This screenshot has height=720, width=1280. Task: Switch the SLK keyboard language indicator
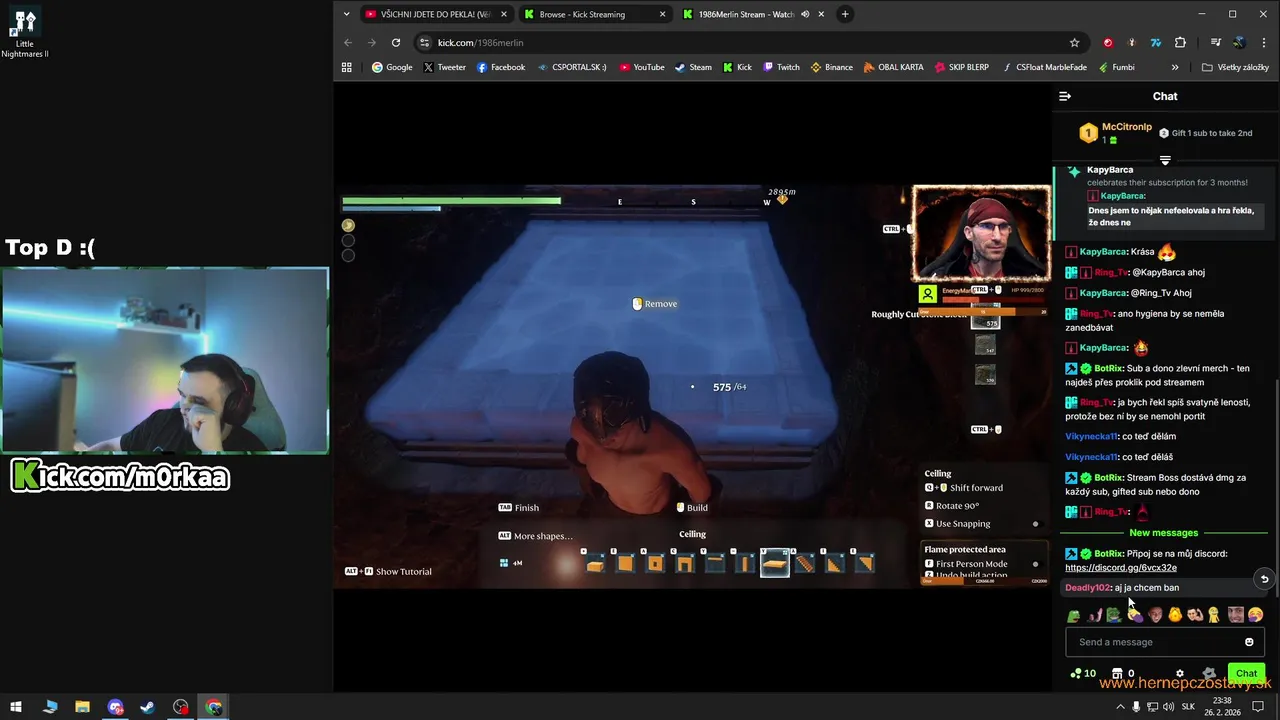[1188, 706]
